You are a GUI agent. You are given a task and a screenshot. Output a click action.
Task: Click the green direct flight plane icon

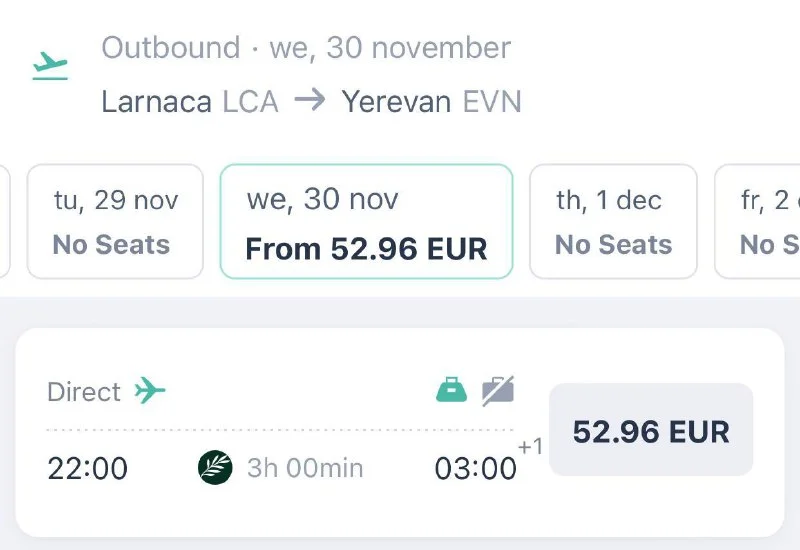[x=150, y=390]
